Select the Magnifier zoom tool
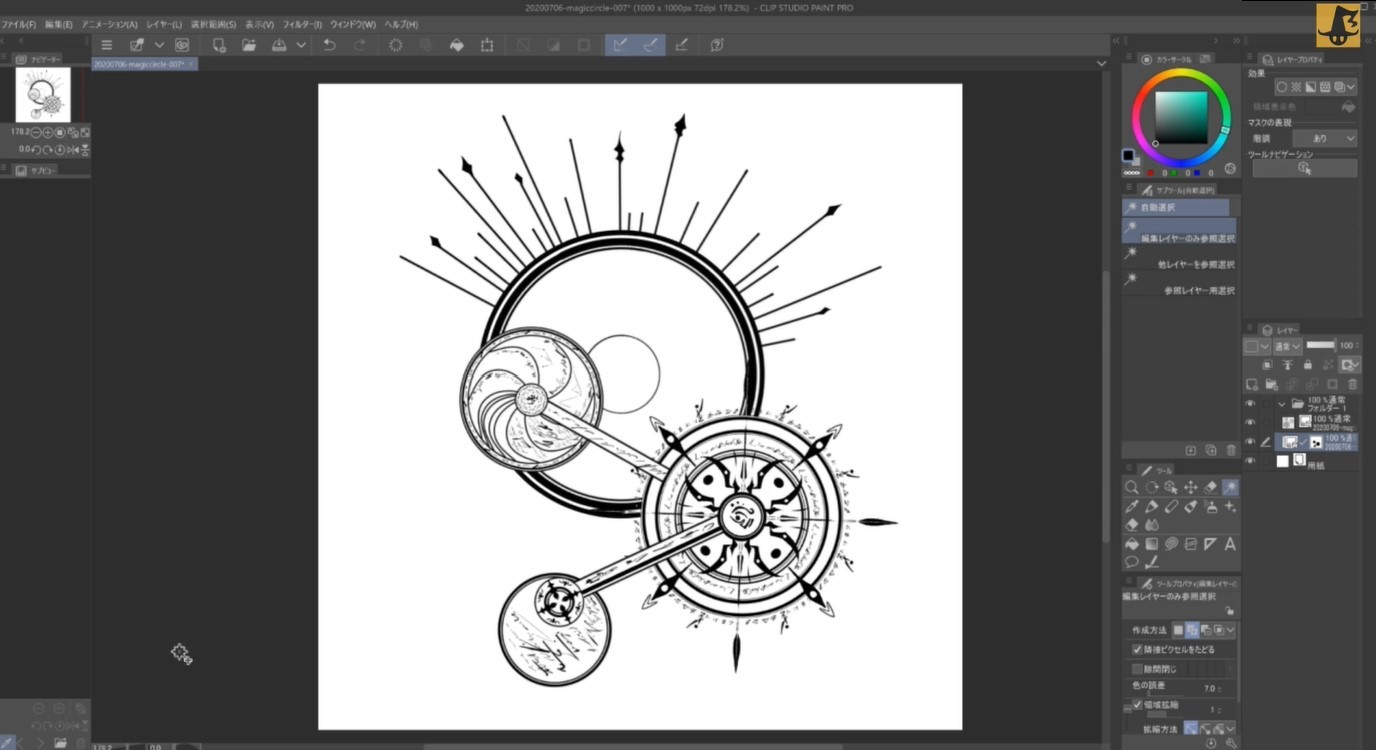The width and height of the screenshot is (1376, 750). point(1131,487)
